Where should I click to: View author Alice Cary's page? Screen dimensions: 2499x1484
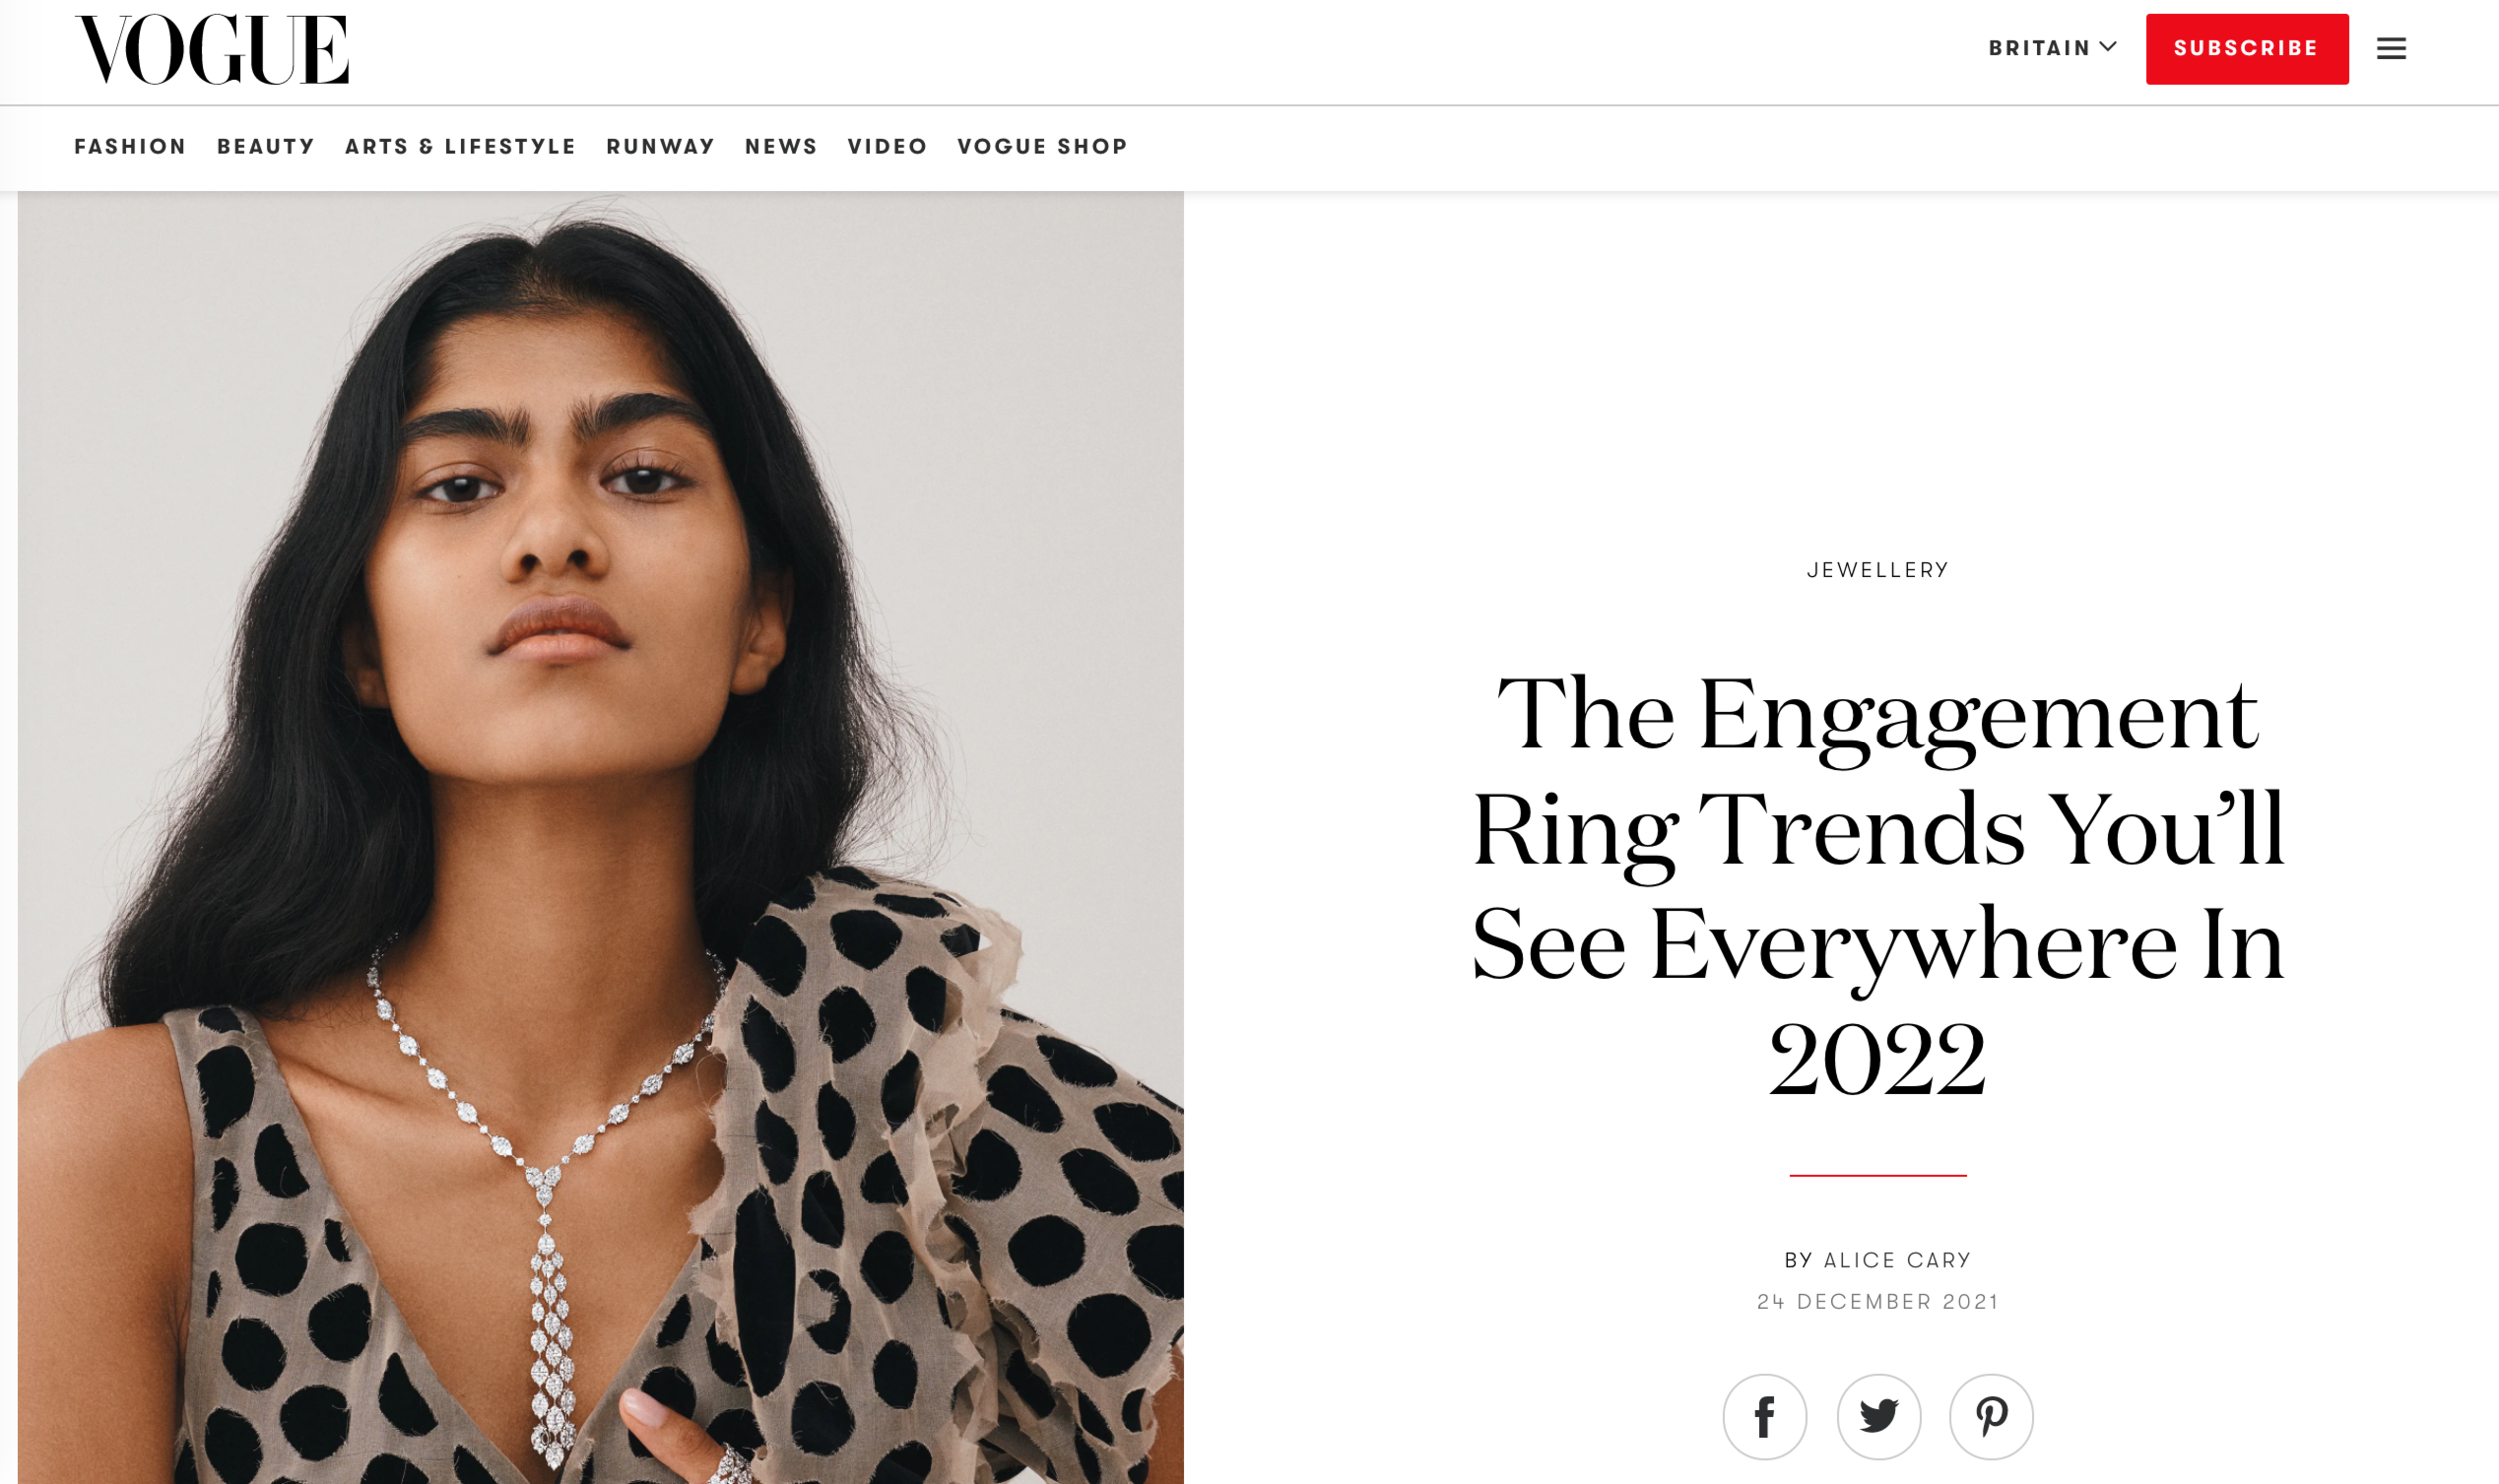click(1897, 1260)
